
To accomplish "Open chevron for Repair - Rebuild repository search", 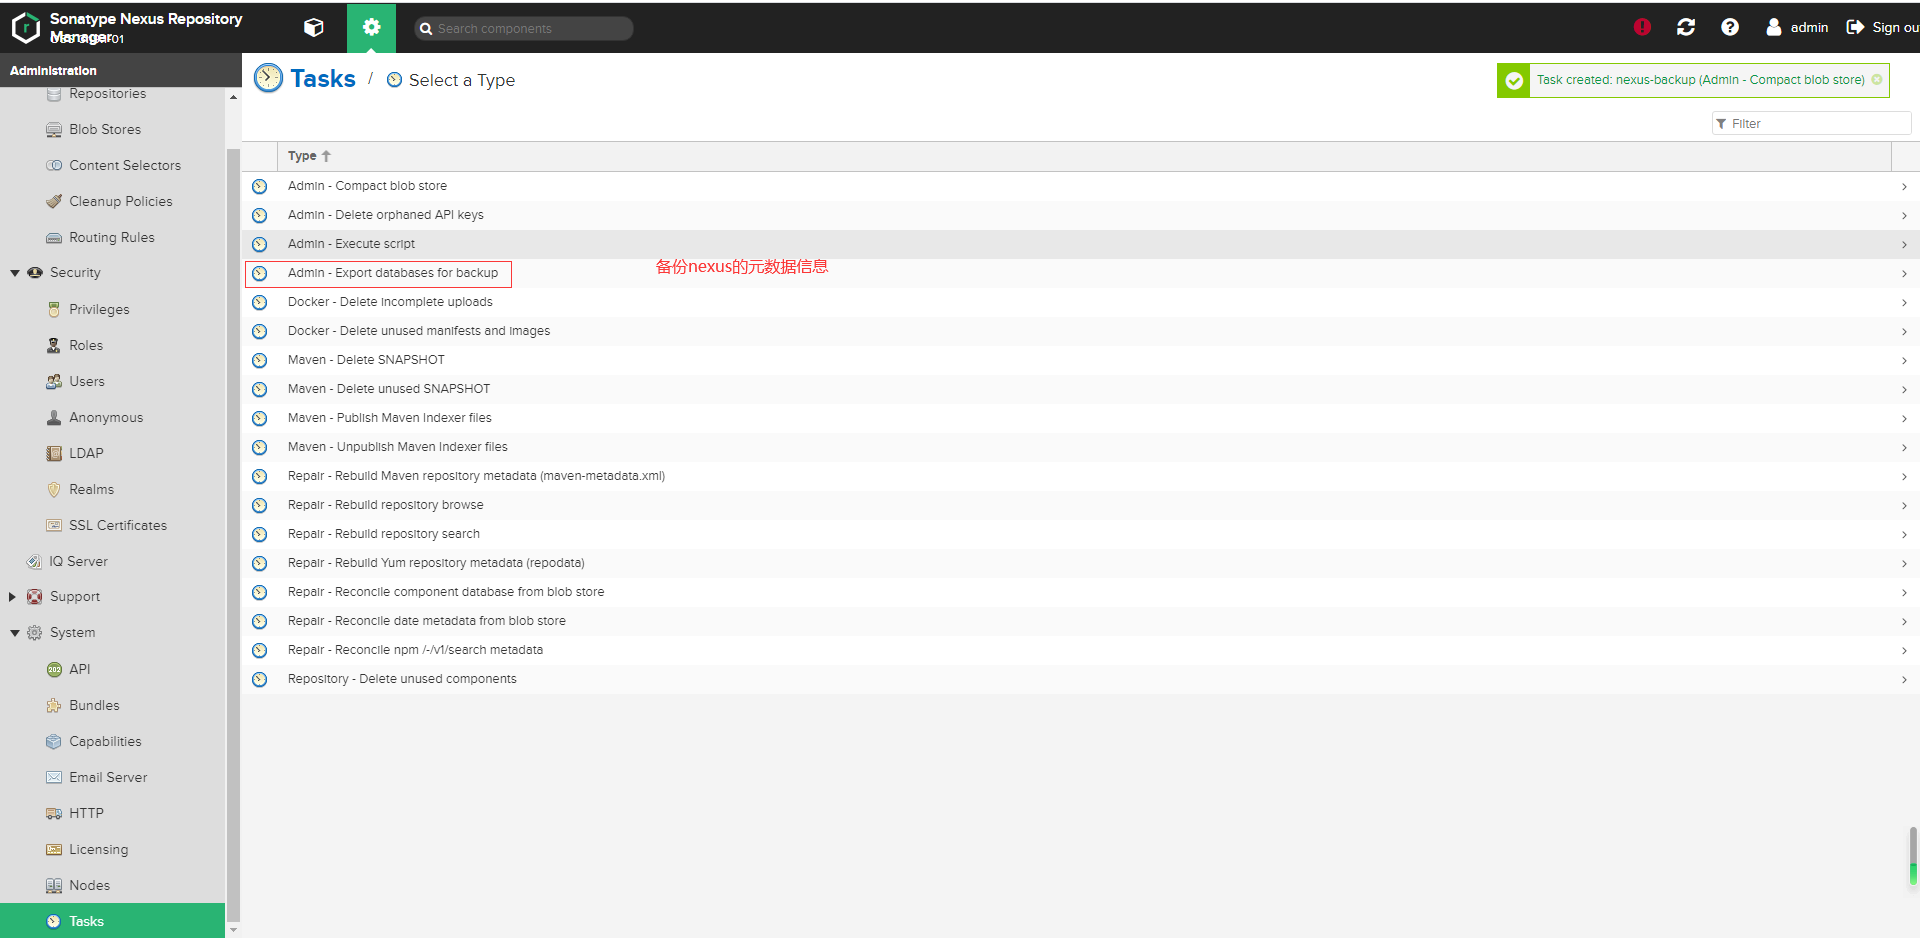I will pos(1904,535).
